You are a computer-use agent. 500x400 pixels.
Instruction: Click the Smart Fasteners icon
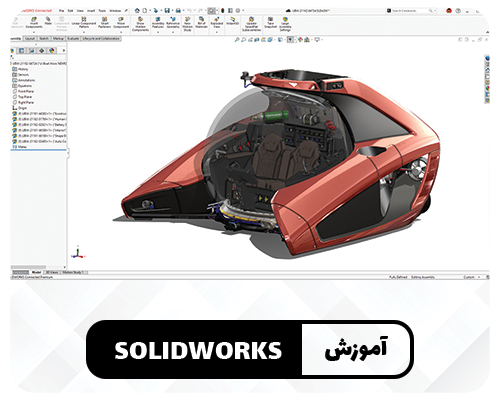tap(105, 23)
